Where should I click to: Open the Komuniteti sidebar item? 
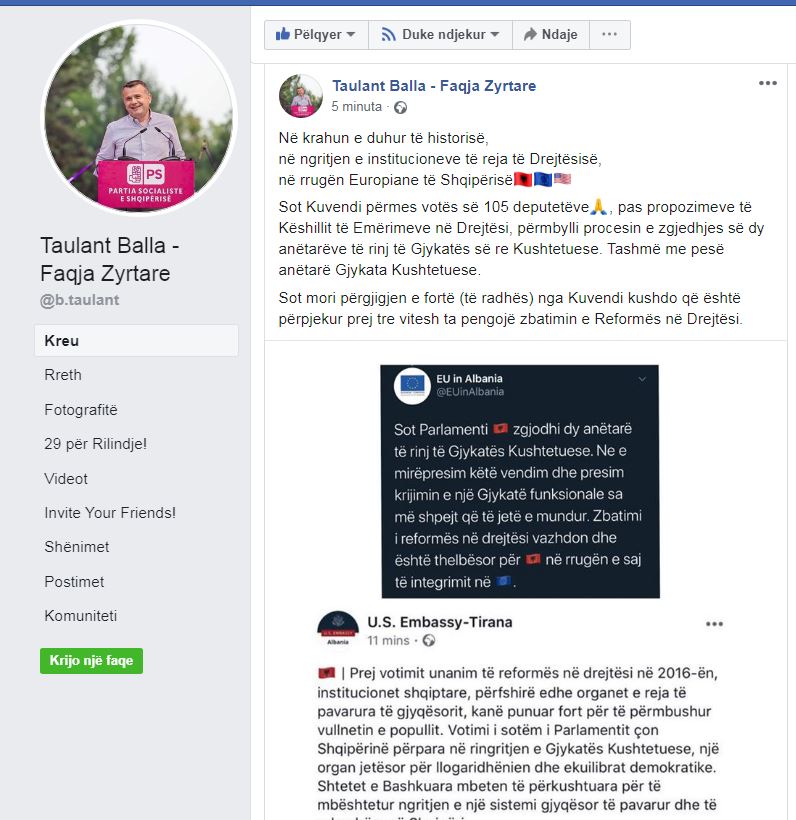click(81, 616)
